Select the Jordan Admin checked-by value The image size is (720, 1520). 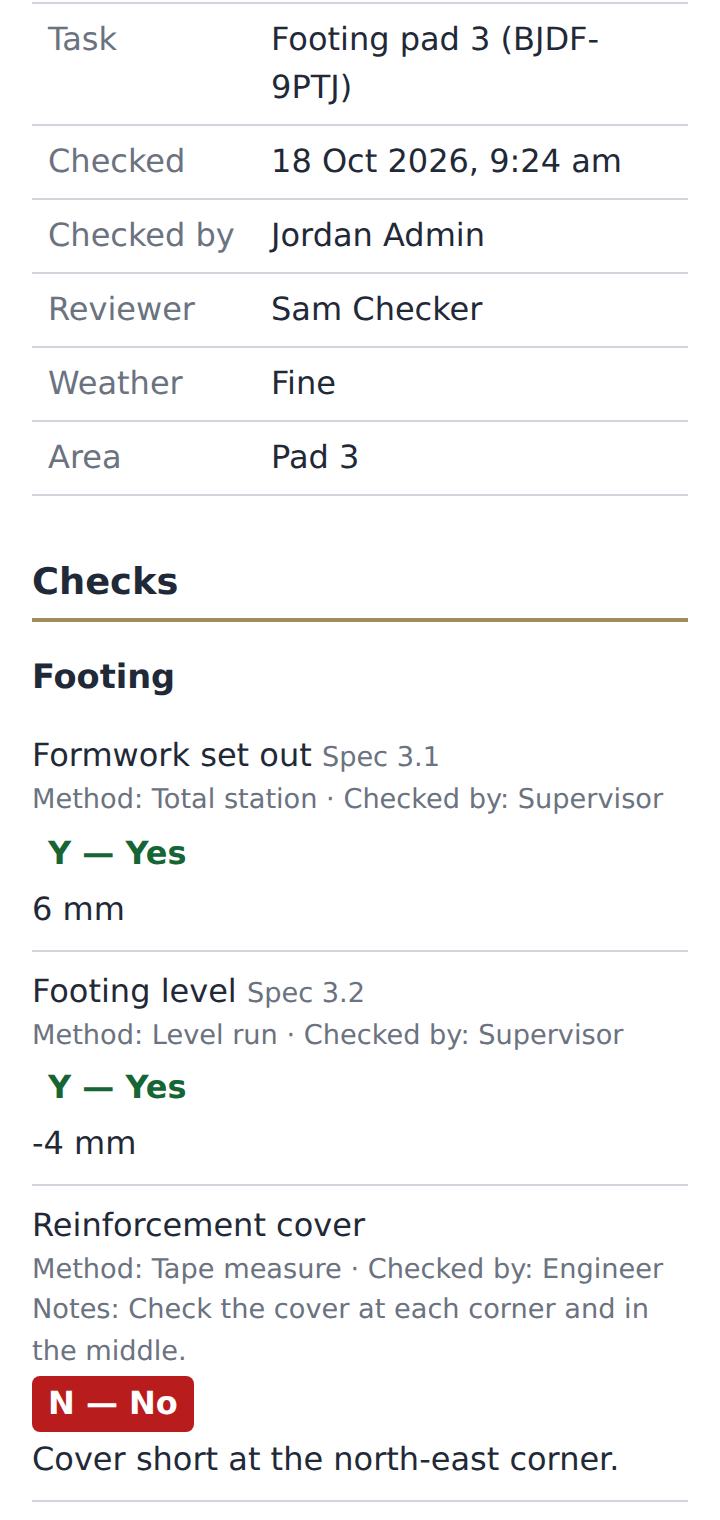coord(378,235)
